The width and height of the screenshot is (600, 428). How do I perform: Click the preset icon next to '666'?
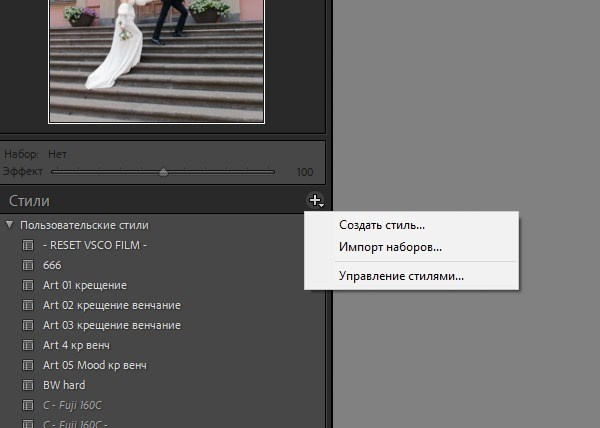(x=28, y=266)
